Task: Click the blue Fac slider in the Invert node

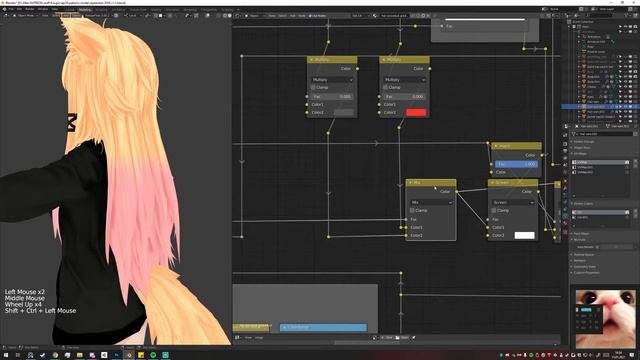Action: [516, 164]
